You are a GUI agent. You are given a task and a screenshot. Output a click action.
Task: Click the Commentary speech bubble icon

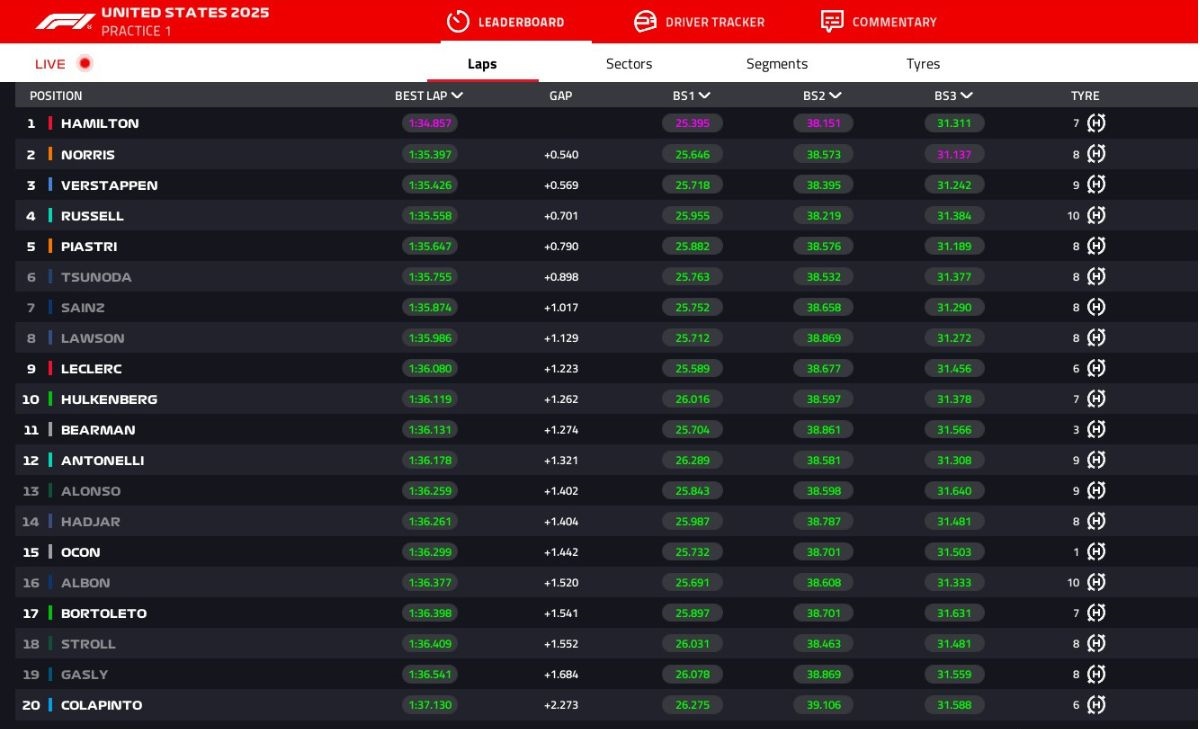tap(832, 21)
